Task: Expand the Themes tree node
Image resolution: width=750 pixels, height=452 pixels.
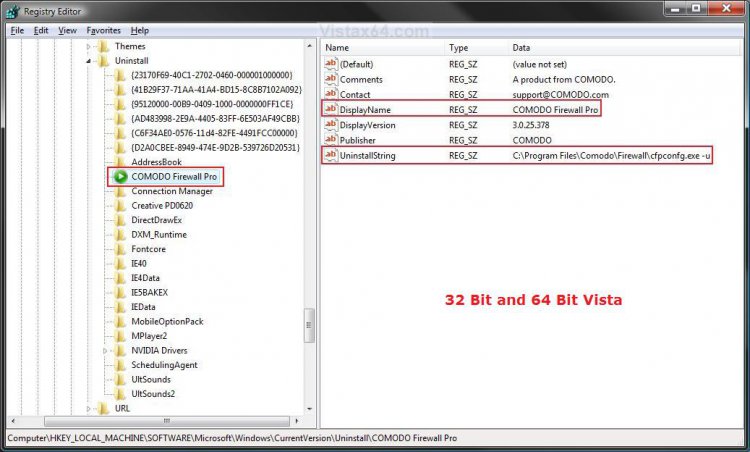Action: tap(89, 47)
